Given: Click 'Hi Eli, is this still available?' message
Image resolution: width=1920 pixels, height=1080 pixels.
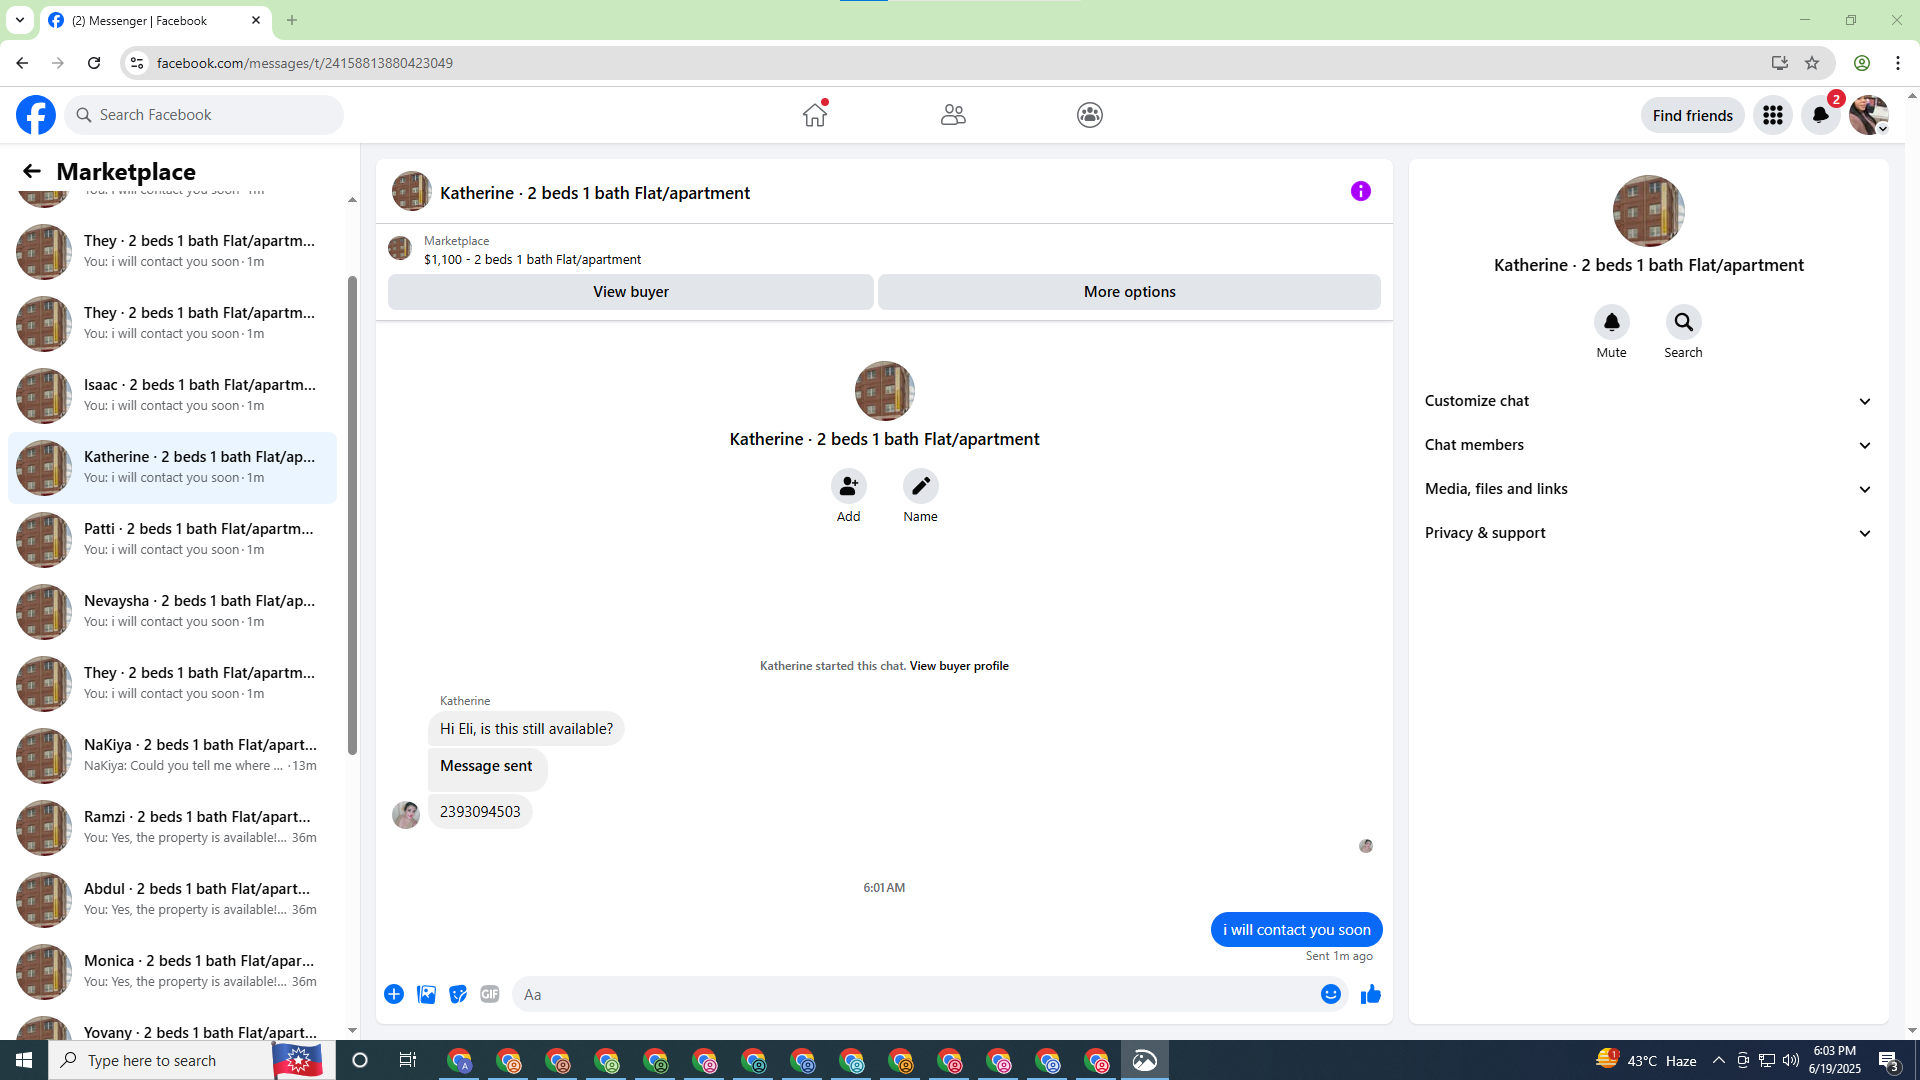Looking at the screenshot, I should point(526,729).
